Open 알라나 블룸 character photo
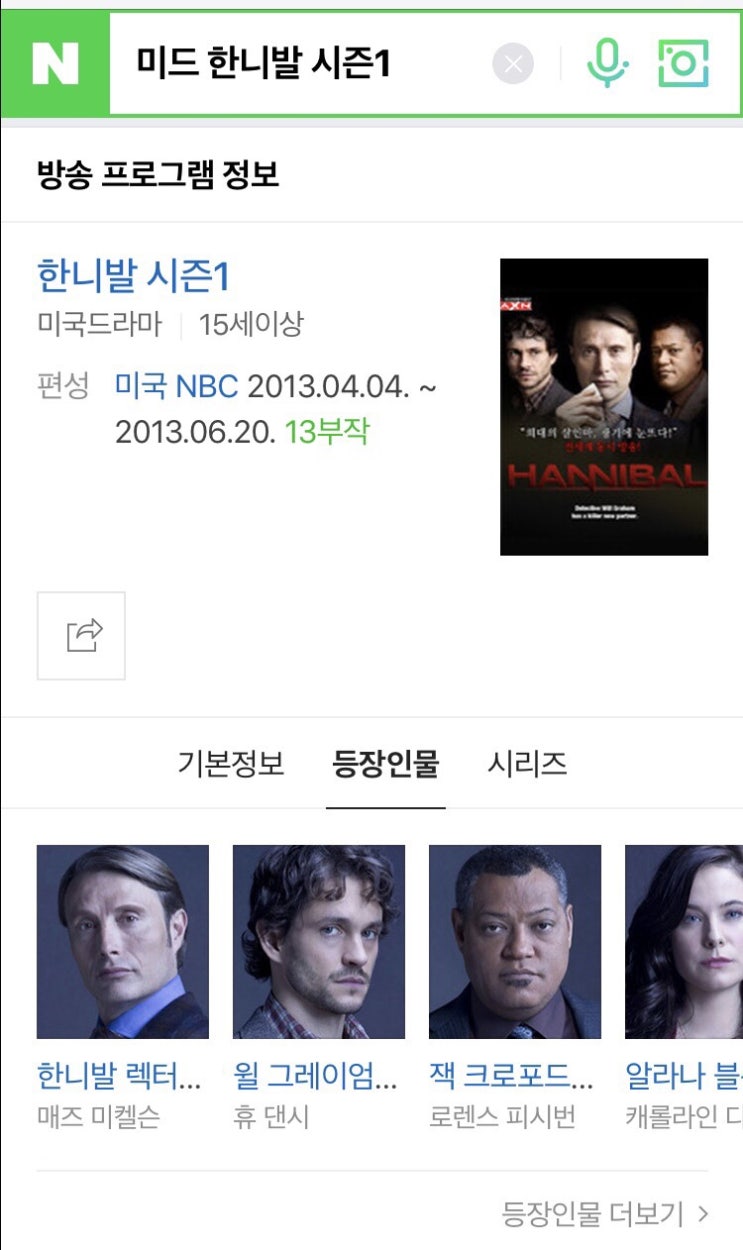The image size is (743, 1250). pos(684,942)
